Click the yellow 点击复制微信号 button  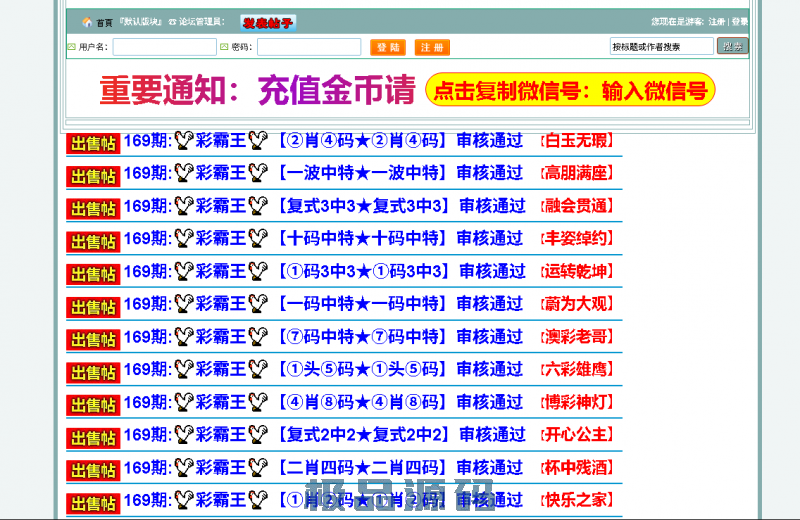[x=570, y=90]
